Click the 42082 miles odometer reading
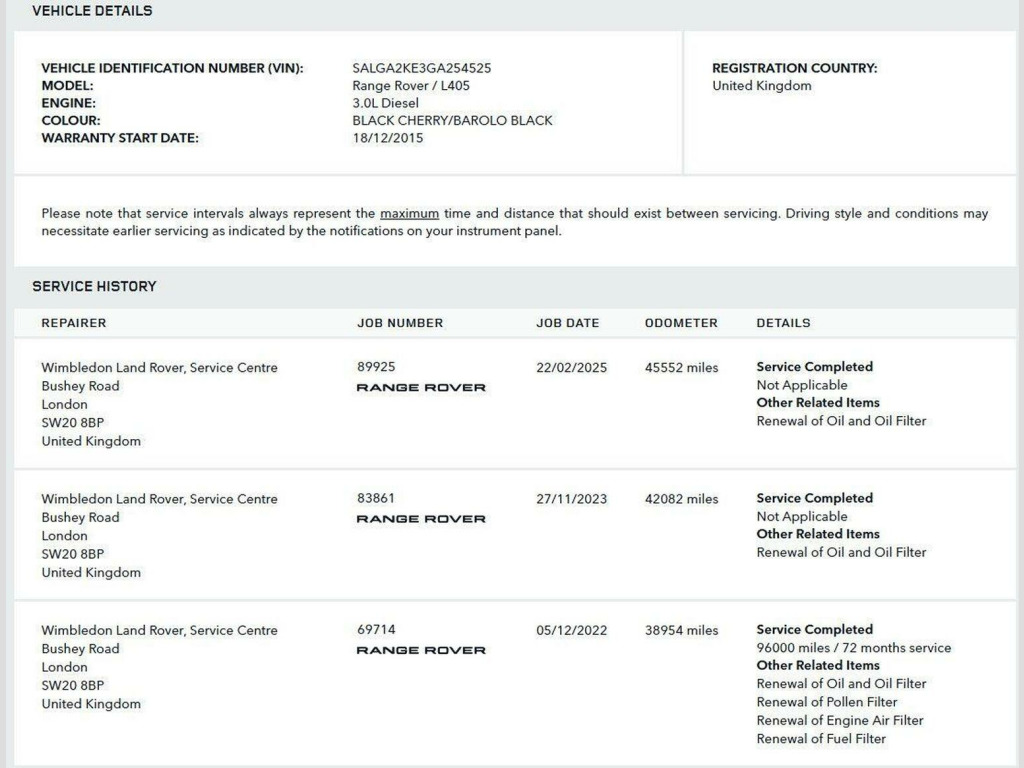 (x=681, y=499)
